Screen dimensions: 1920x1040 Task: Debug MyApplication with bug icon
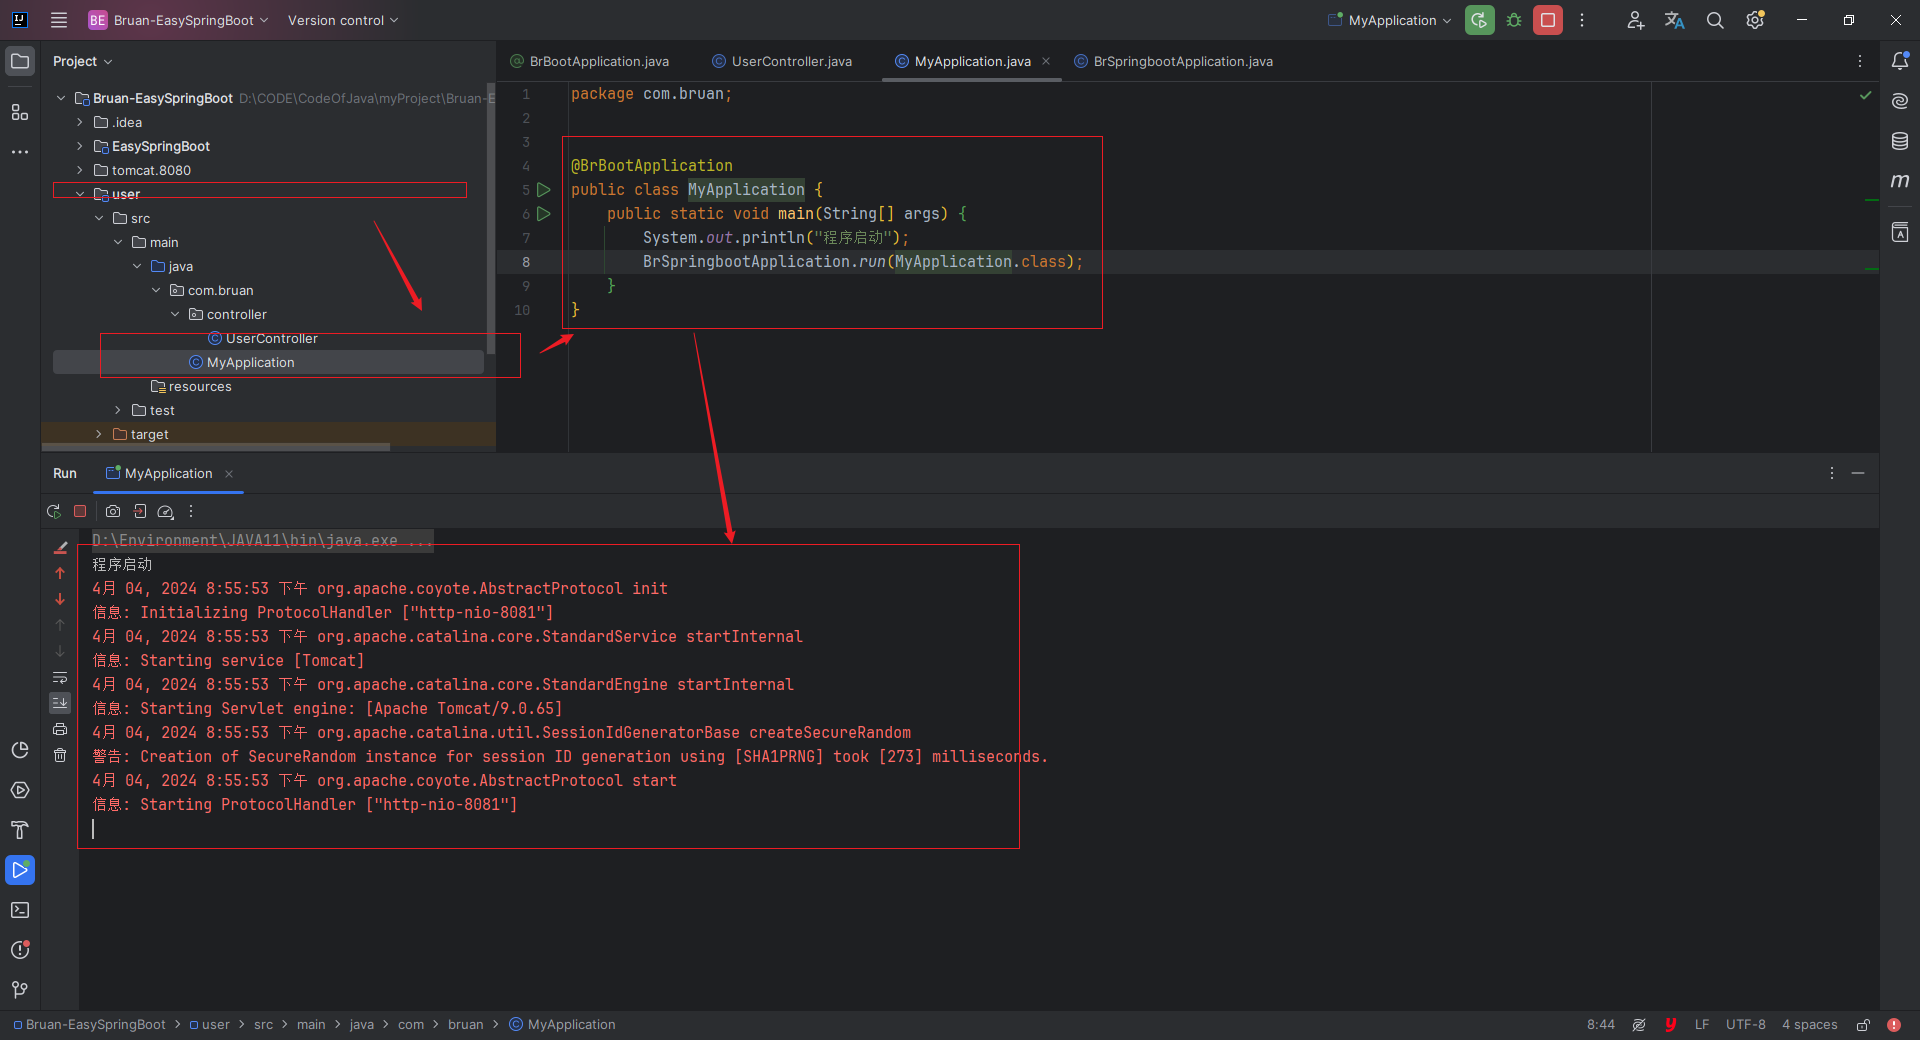[x=1514, y=20]
